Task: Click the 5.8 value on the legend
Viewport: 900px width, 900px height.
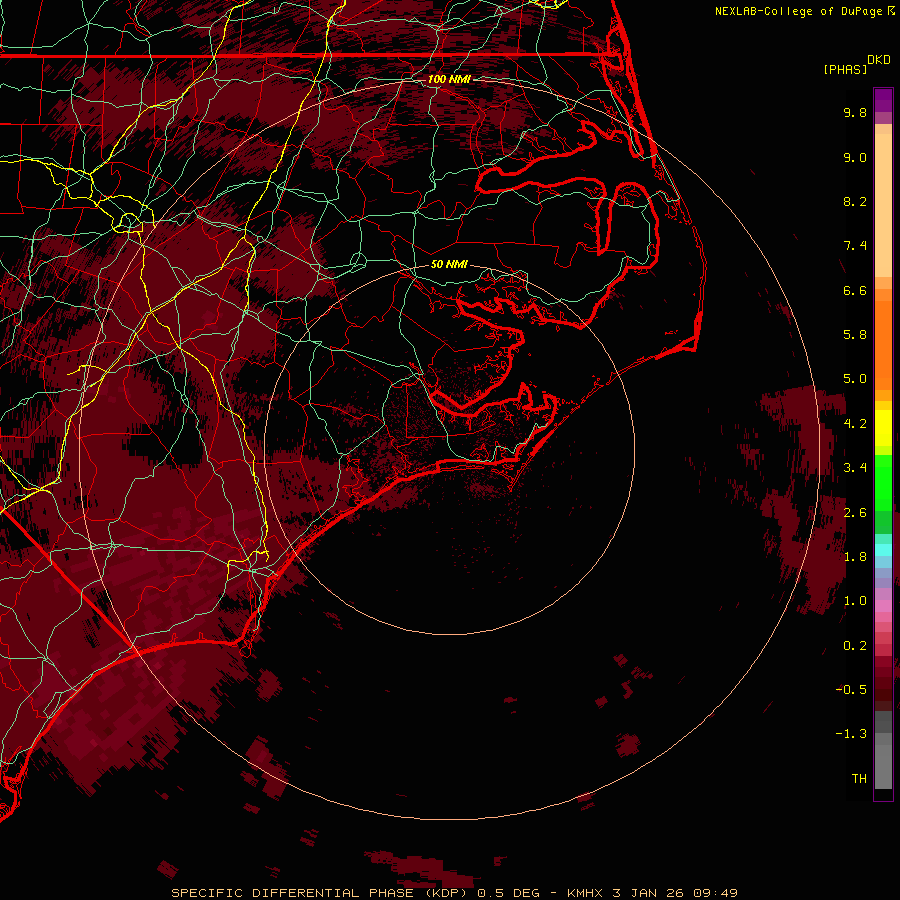Action: coord(855,335)
